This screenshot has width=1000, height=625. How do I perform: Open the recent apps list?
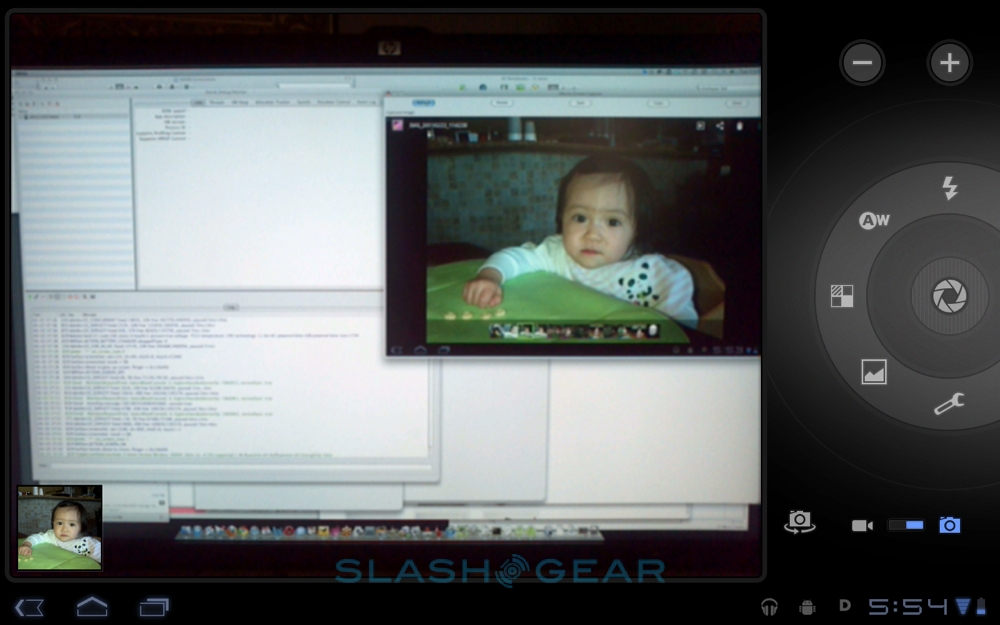[154, 606]
